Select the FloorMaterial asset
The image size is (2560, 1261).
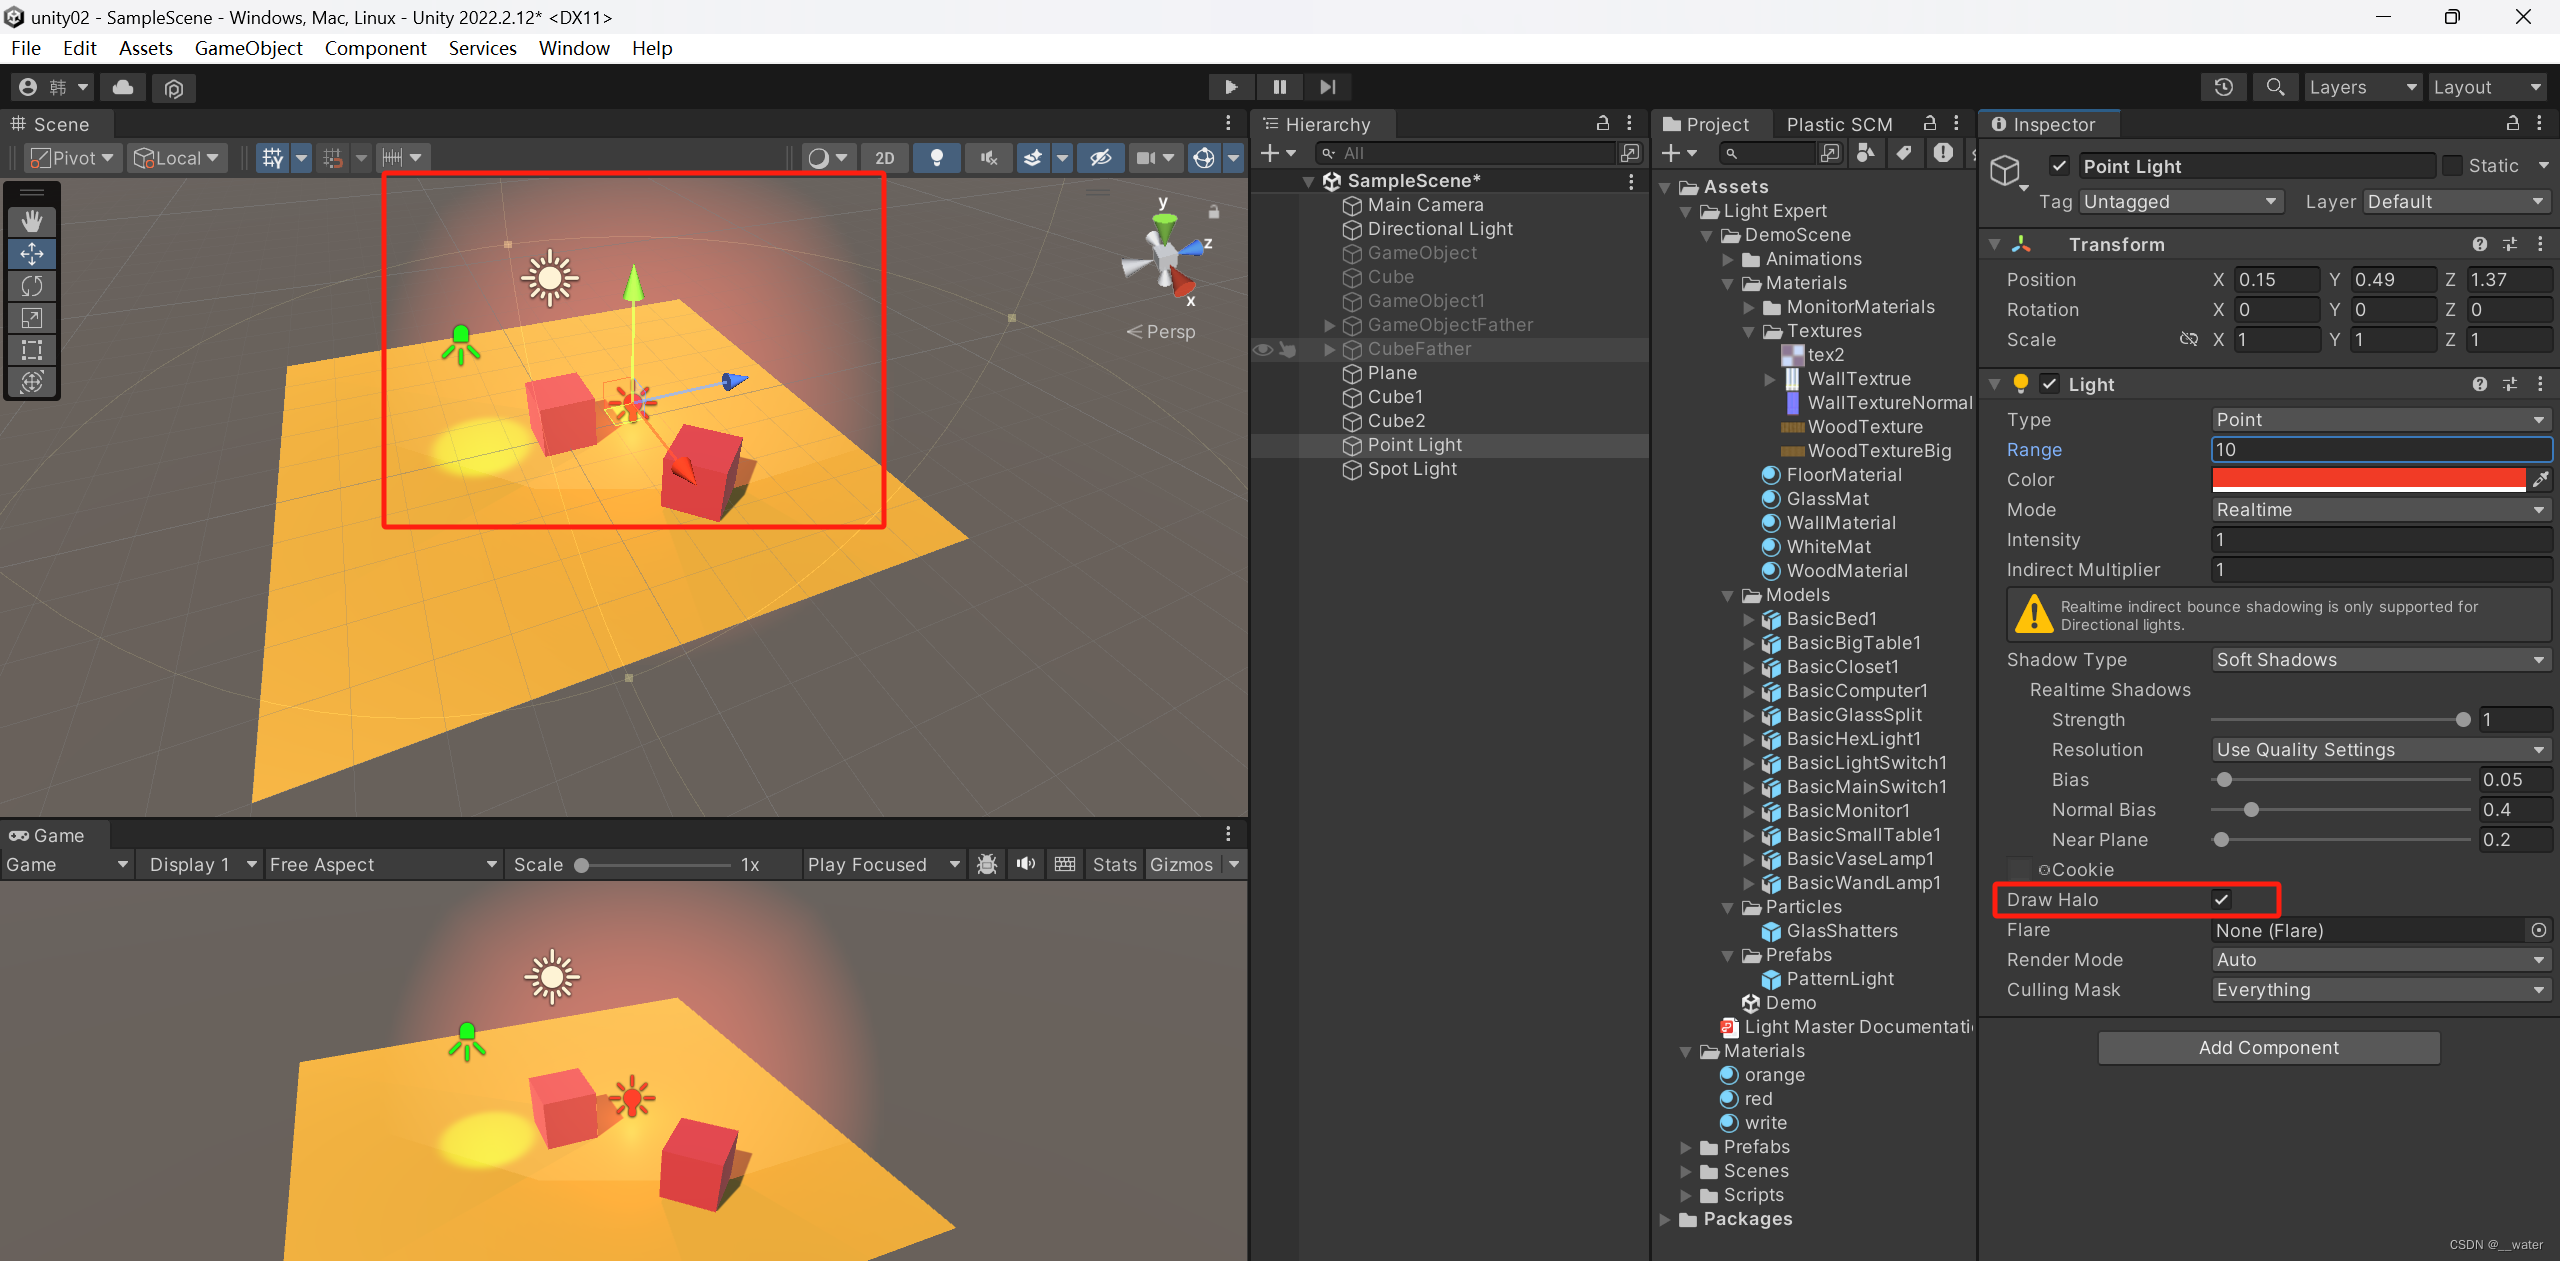point(1843,475)
